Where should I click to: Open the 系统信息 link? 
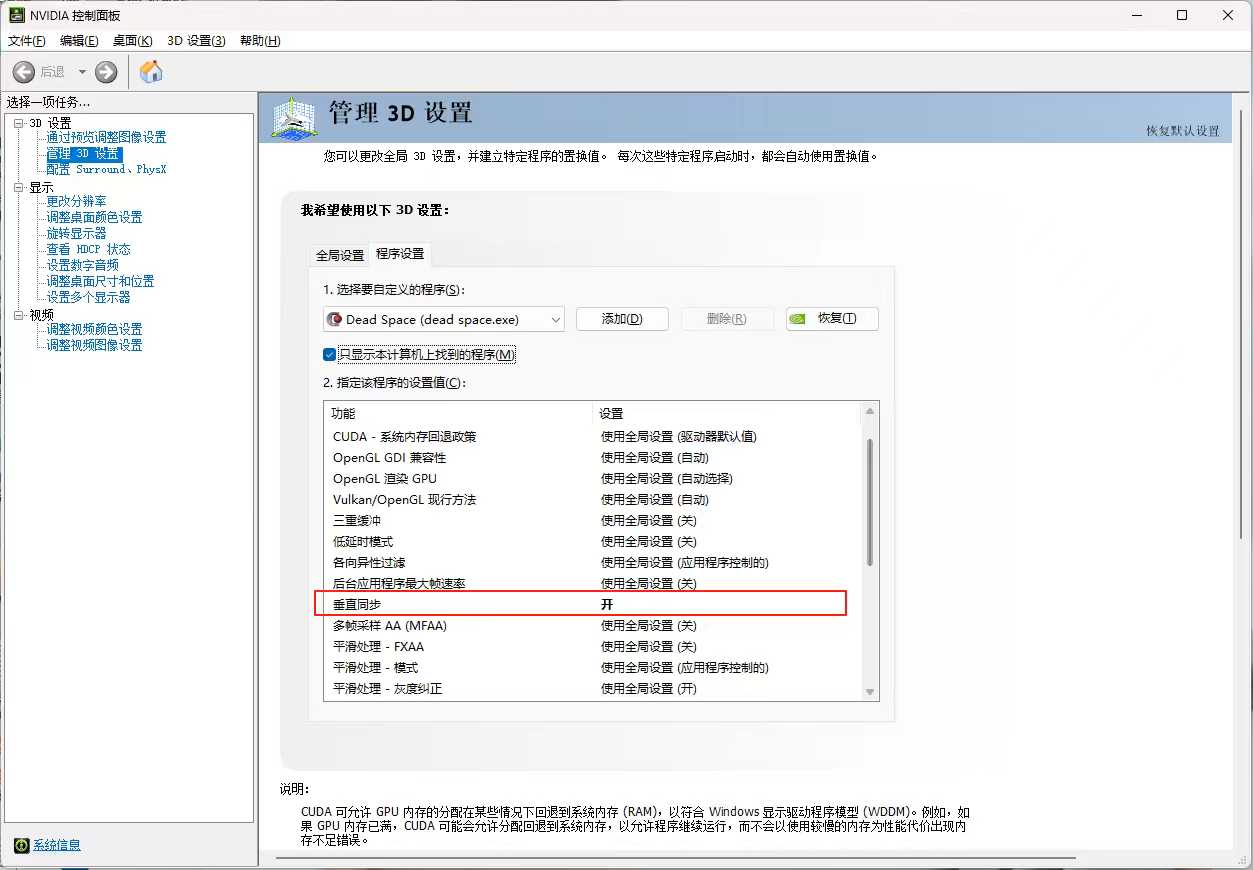(x=57, y=845)
